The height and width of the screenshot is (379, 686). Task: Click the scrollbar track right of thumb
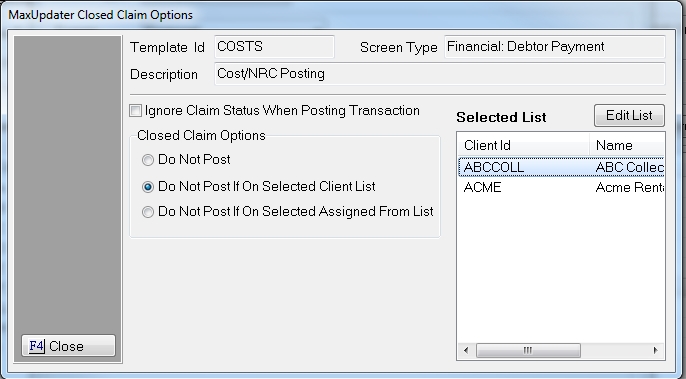[614, 350]
